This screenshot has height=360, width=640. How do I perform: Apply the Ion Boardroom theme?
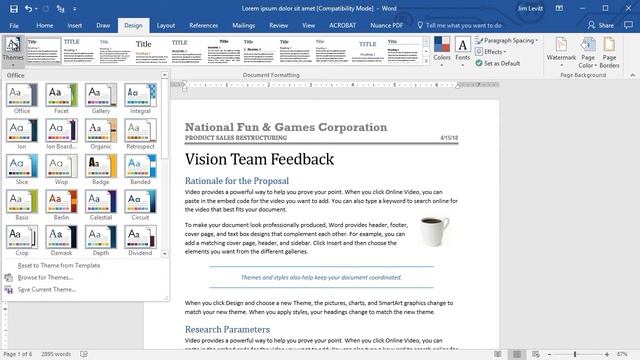(62, 134)
